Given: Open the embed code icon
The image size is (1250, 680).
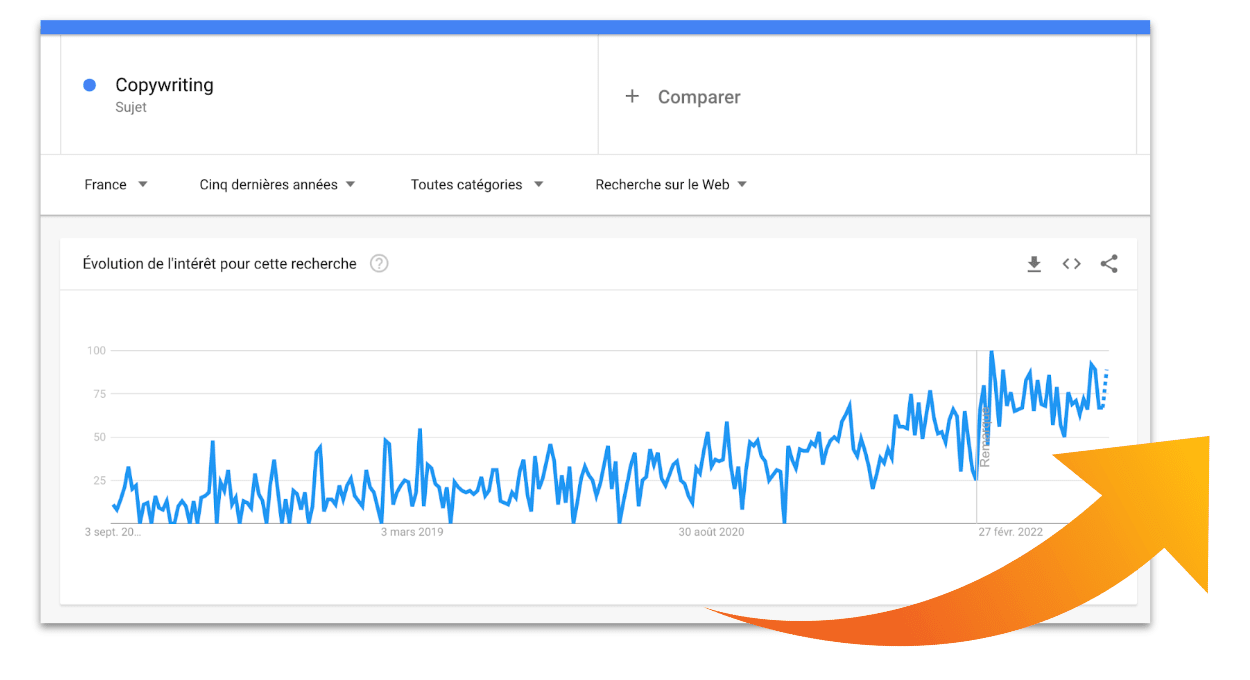Looking at the screenshot, I should point(1071,264).
